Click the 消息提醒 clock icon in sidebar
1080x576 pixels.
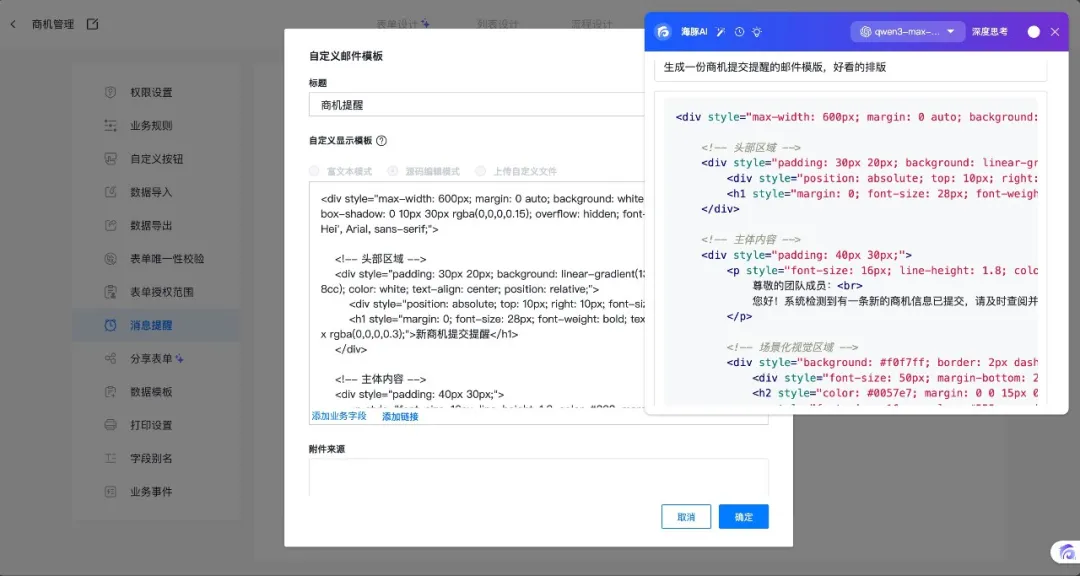click(x=110, y=325)
